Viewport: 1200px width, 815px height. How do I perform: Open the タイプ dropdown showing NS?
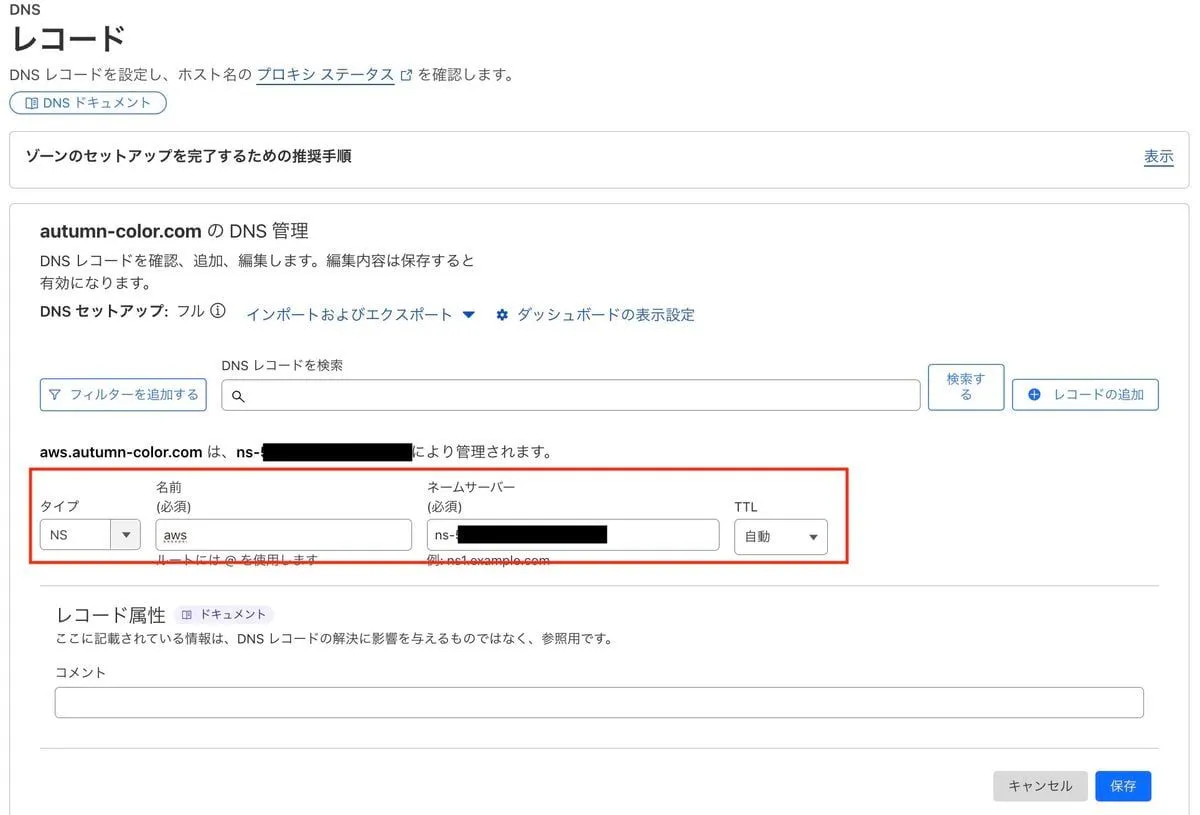[x=90, y=535]
